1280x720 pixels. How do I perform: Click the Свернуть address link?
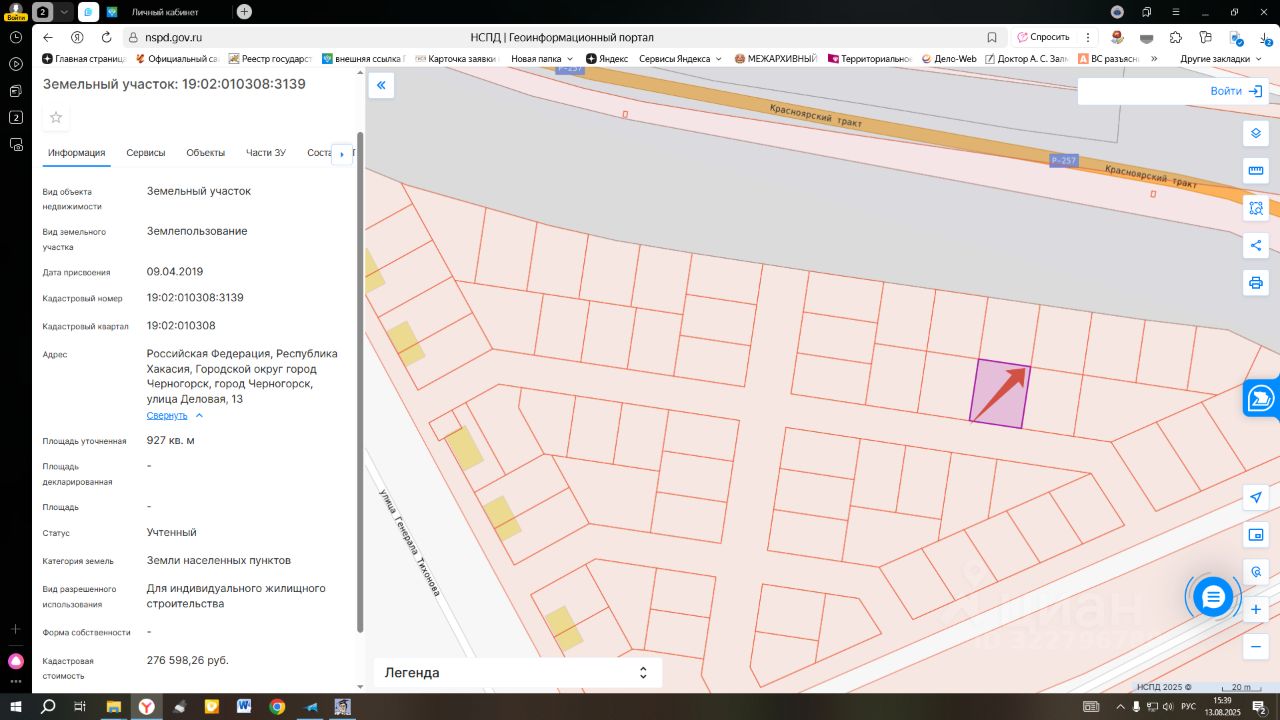click(x=167, y=415)
